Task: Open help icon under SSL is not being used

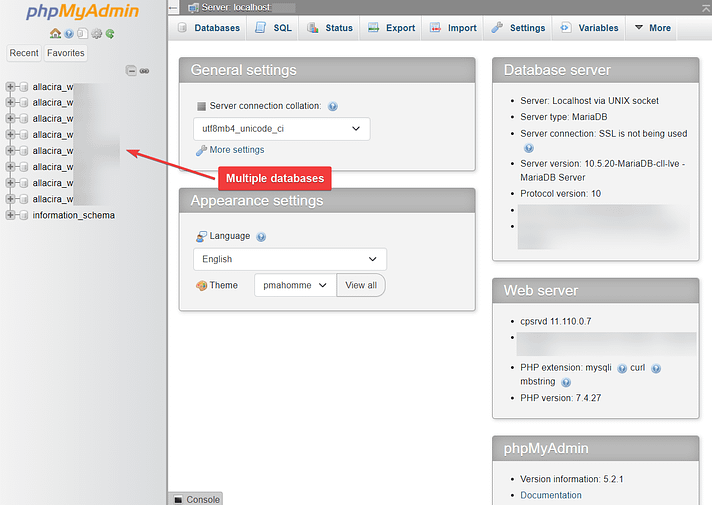Action: coord(529,148)
